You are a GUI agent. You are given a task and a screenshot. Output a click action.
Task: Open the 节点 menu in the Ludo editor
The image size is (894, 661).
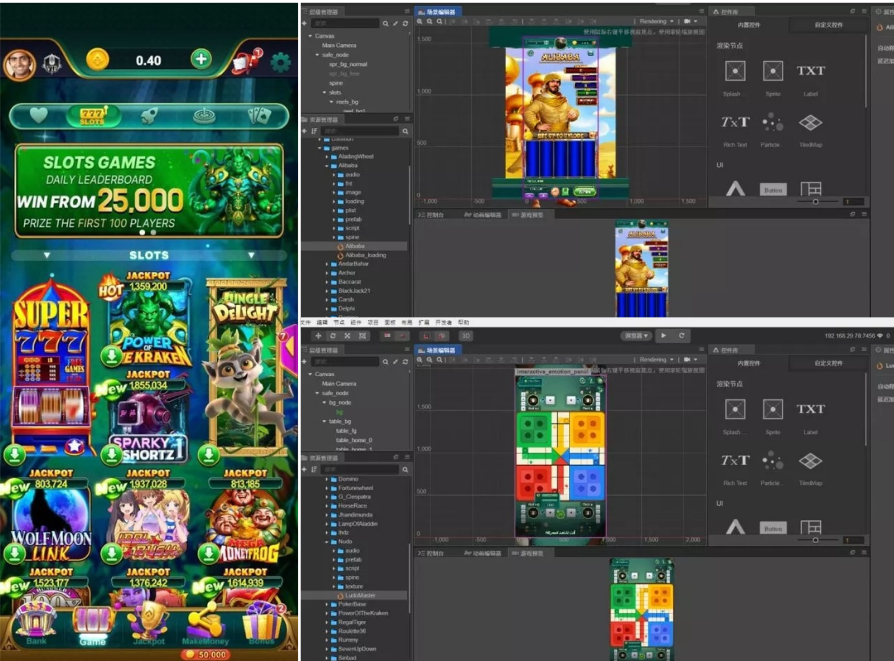[339, 322]
